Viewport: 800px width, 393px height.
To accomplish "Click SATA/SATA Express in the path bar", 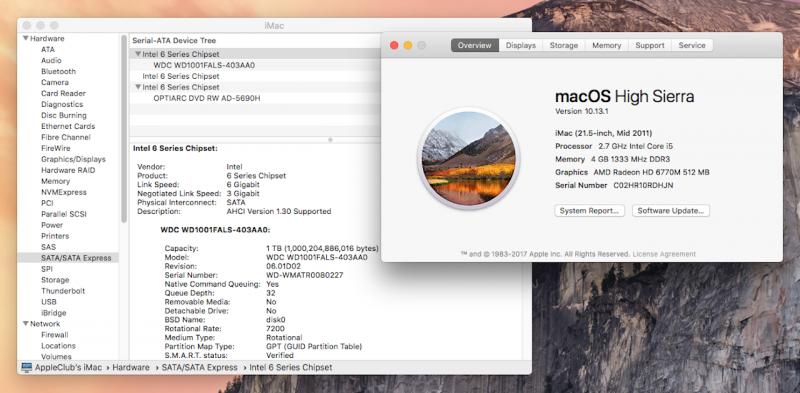I will click(x=199, y=367).
